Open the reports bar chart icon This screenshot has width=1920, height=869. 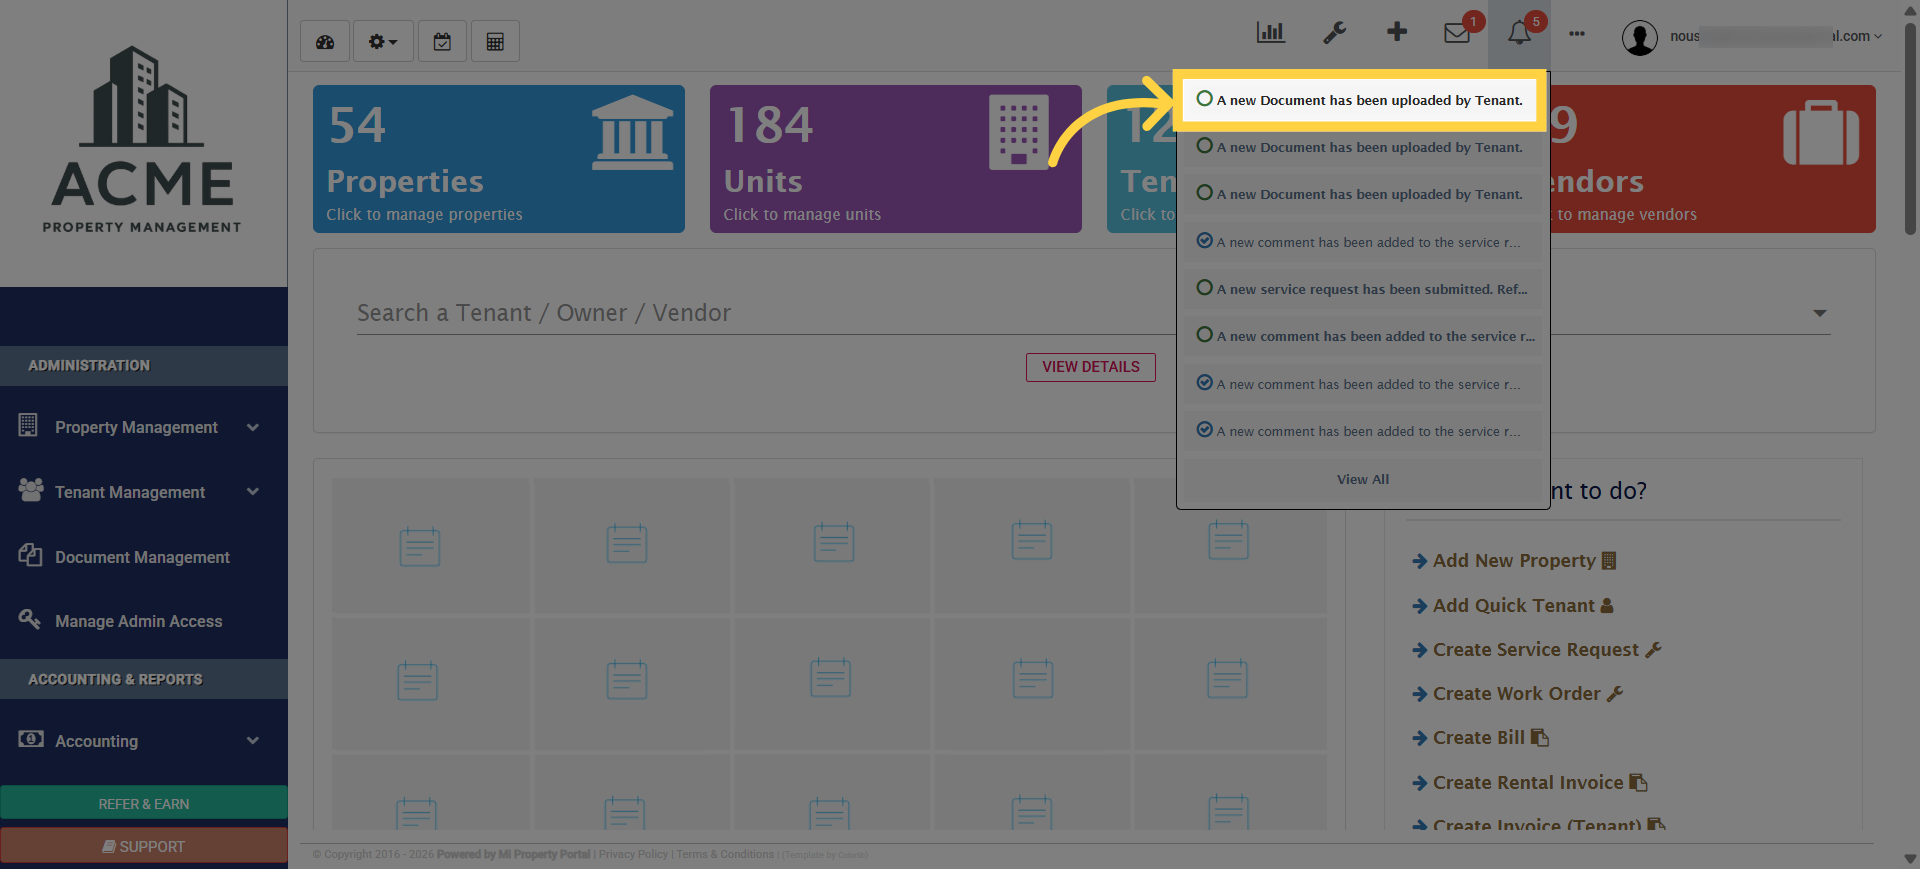1271,33
